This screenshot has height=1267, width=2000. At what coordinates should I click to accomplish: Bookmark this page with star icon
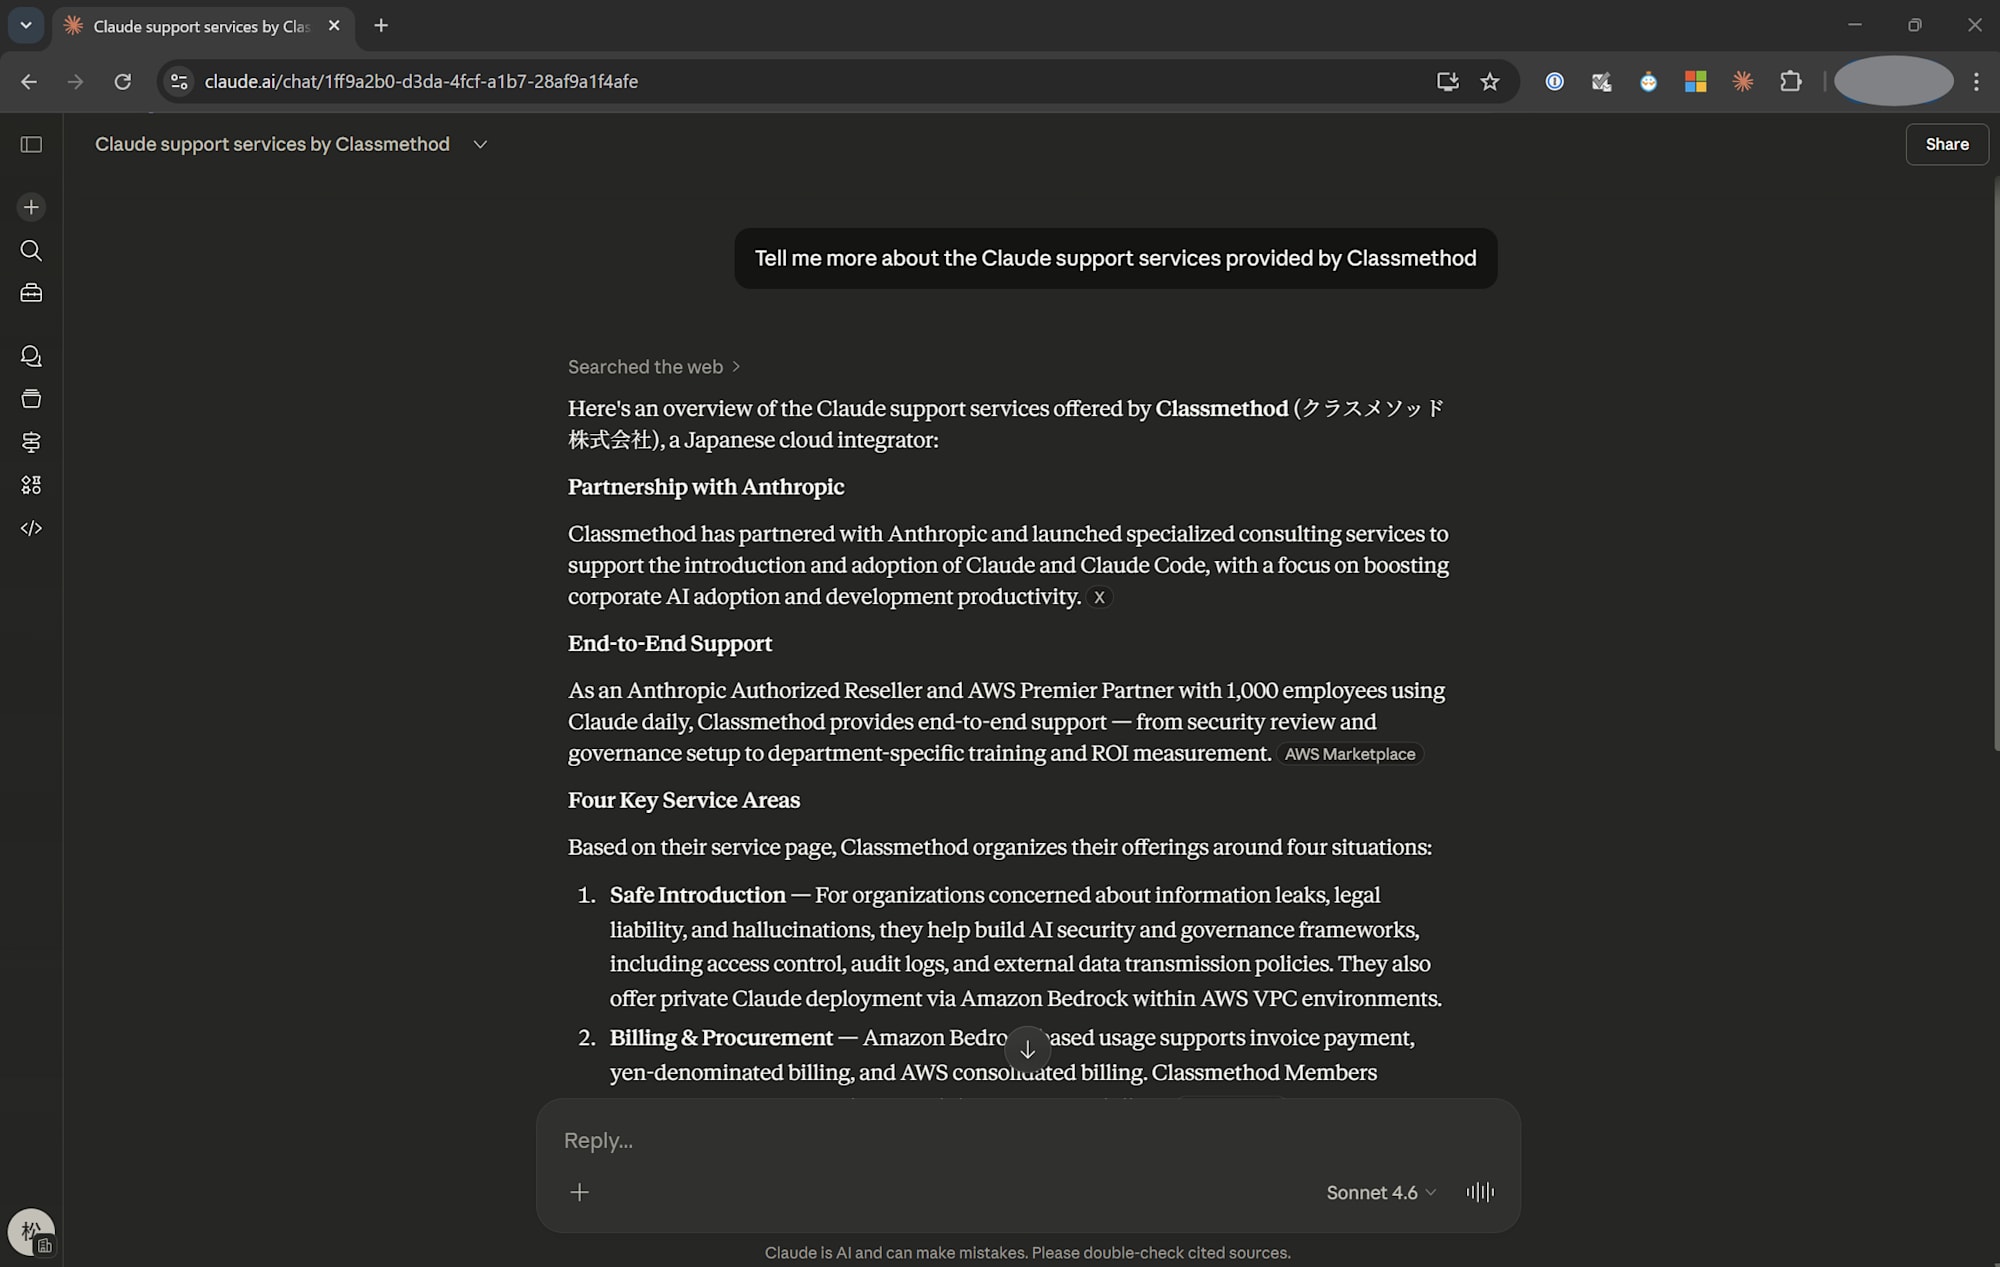coord(1490,82)
